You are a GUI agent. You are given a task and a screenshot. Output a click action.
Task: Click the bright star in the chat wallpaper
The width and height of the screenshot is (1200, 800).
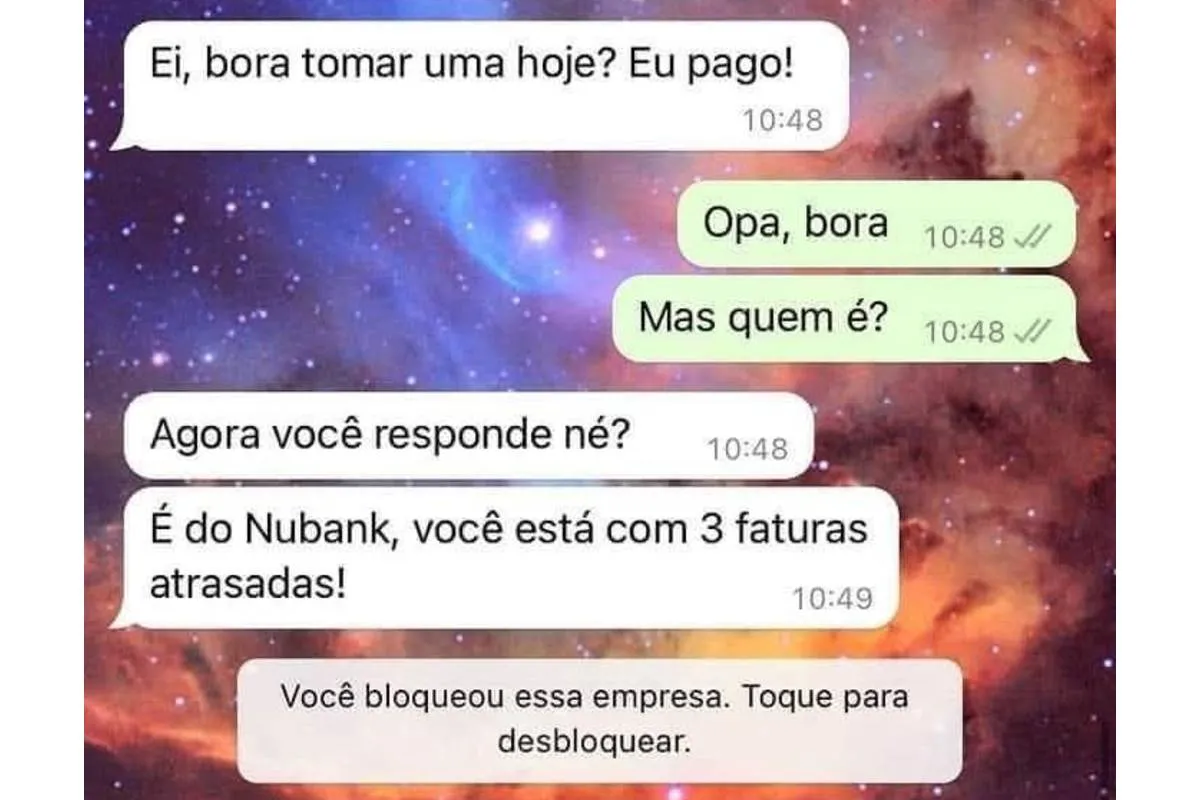point(539,231)
